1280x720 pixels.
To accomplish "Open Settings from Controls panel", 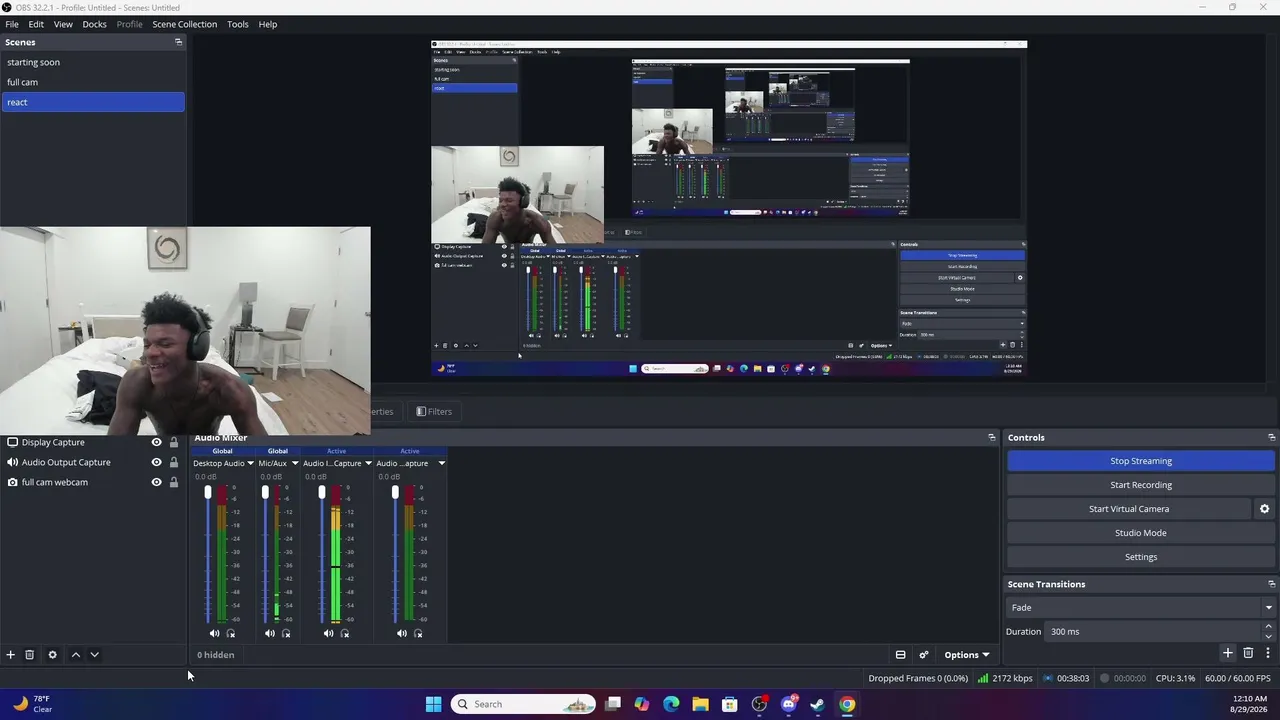I will pyautogui.click(x=1141, y=557).
